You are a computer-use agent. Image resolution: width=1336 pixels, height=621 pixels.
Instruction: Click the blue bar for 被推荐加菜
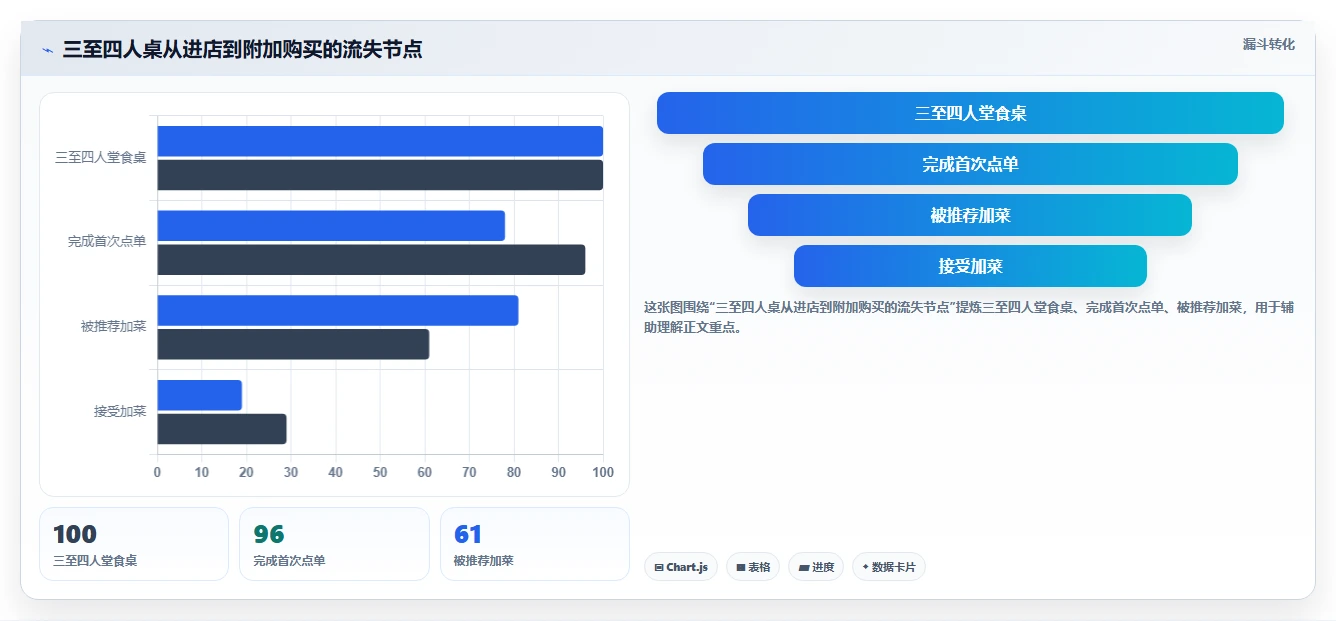(338, 310)
